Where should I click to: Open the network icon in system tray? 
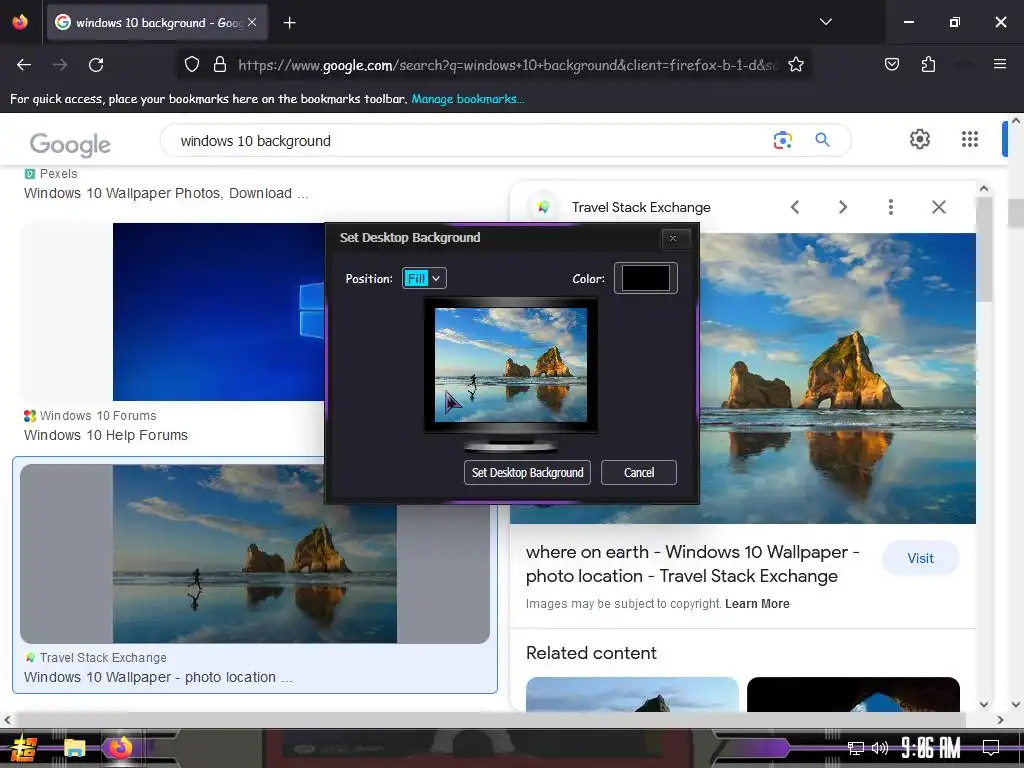coord(856,748)
